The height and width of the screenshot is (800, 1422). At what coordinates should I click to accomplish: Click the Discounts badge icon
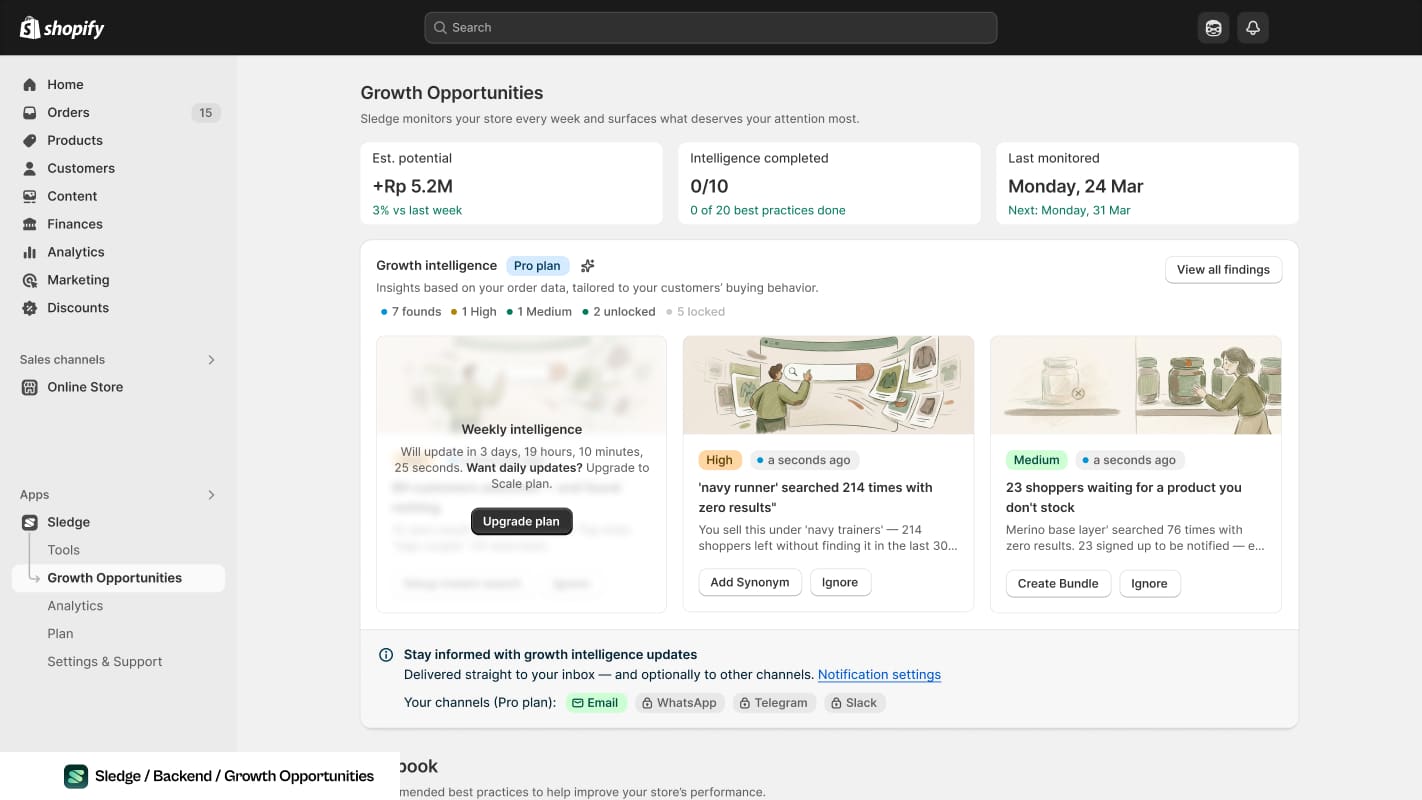coord(30,309)
